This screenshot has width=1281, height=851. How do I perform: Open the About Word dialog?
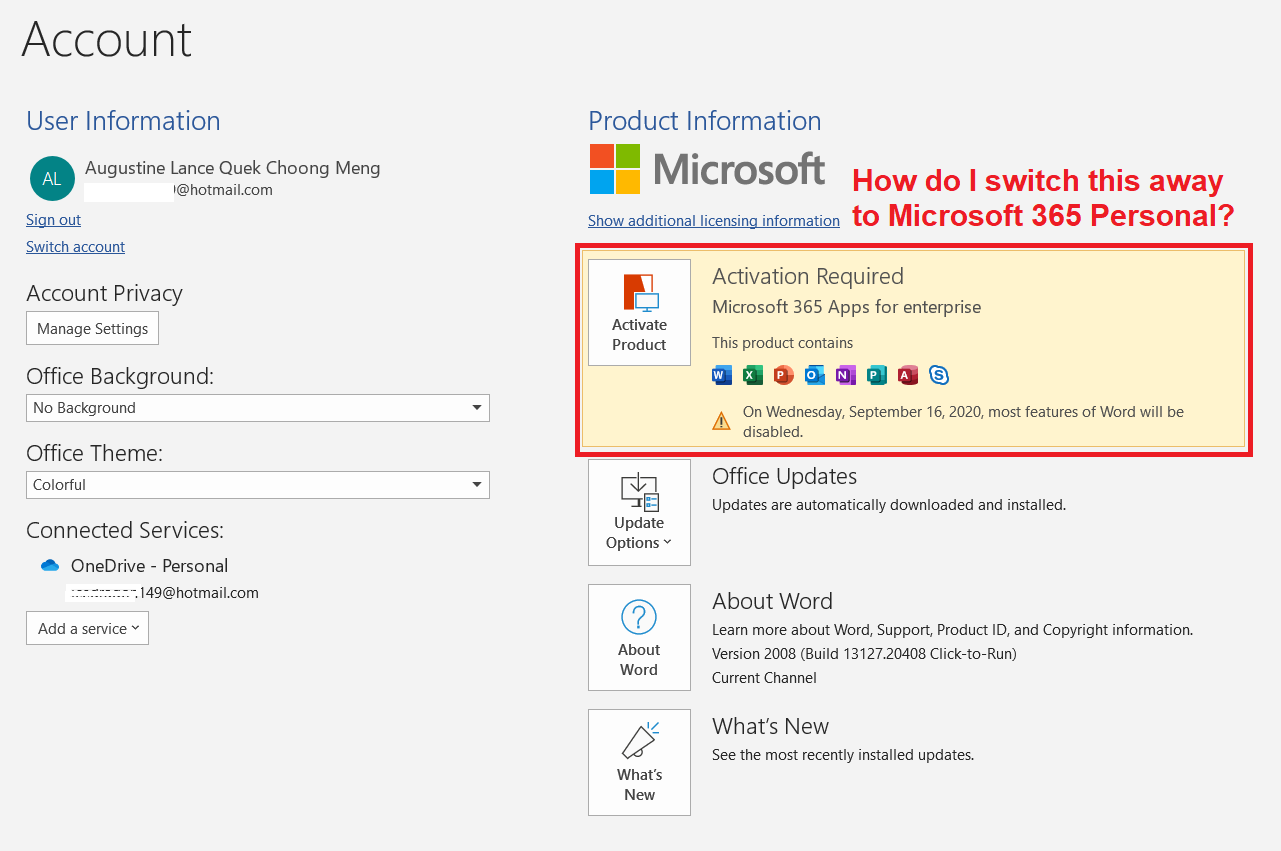click(x=639, y=637)
